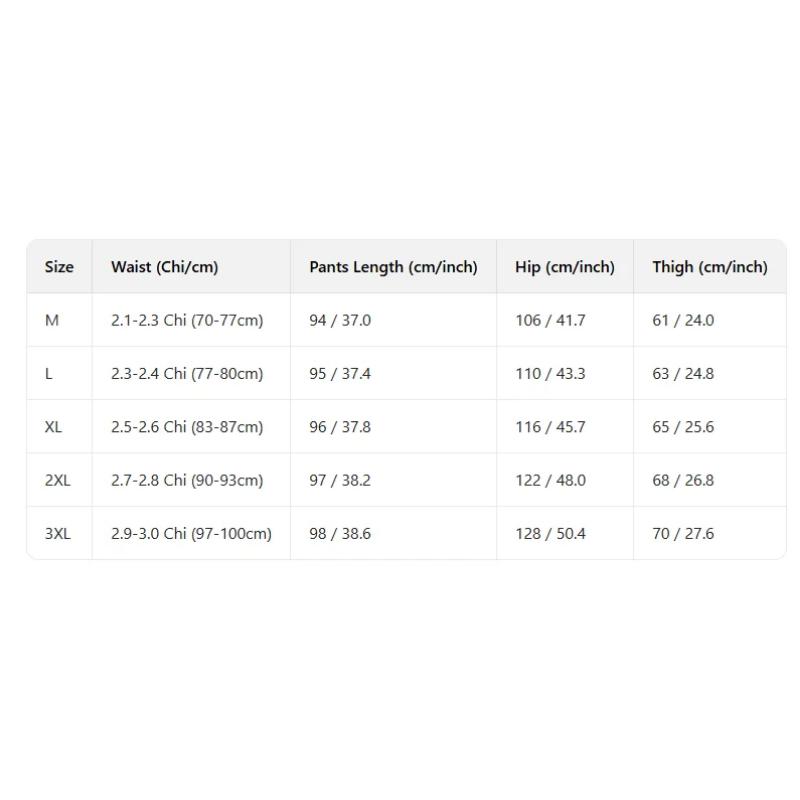Click the Size column header
Image resolution: width=800 pixels, height=800 pixels.
click(x=59, y=267)
